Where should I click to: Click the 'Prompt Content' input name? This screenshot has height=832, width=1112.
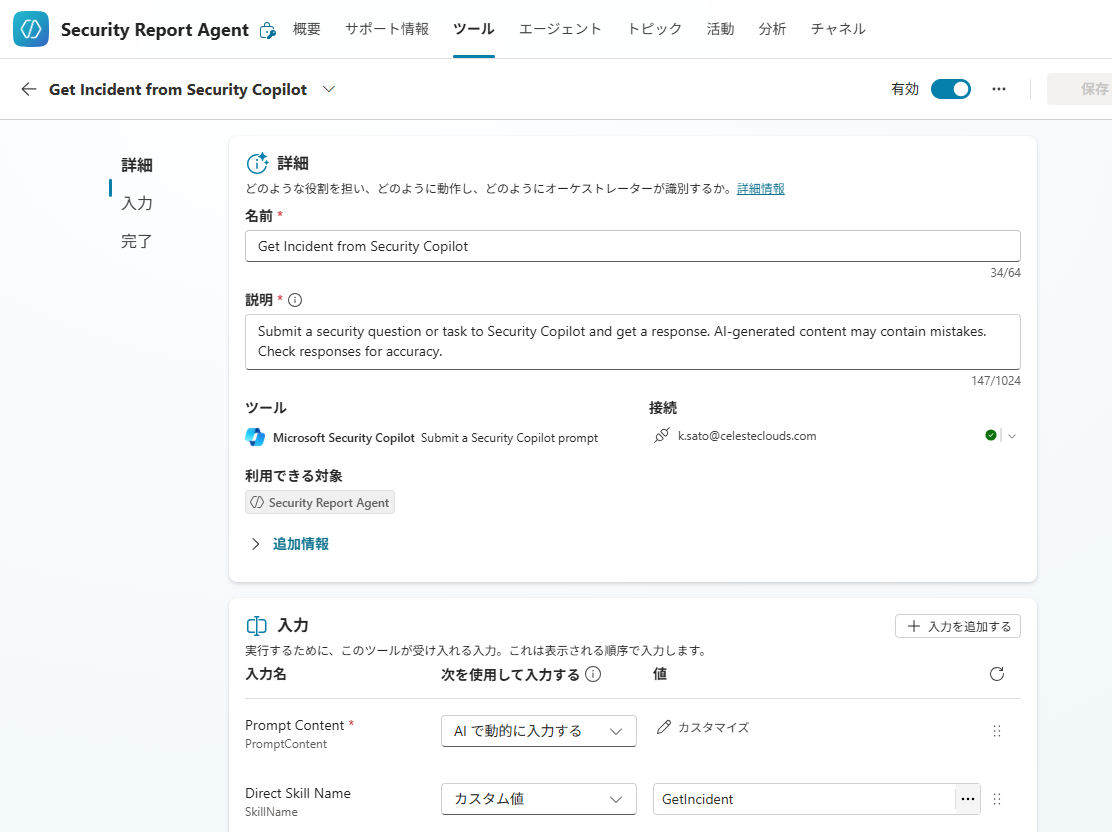tap(294, 726)
